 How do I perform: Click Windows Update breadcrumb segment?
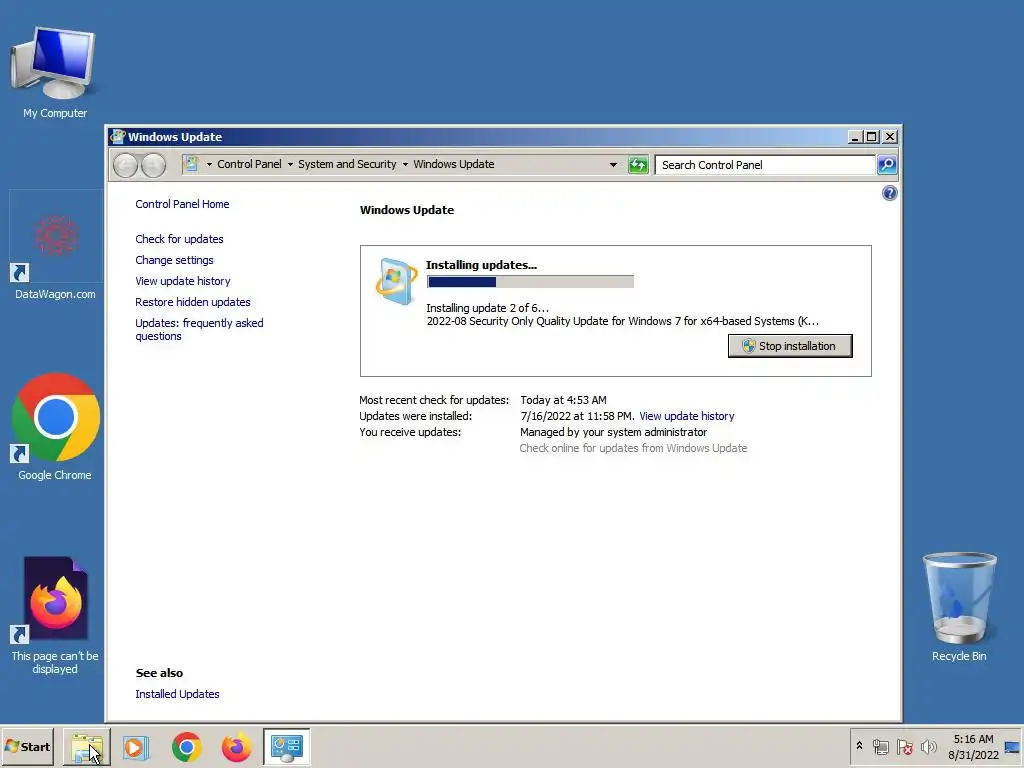454,164
